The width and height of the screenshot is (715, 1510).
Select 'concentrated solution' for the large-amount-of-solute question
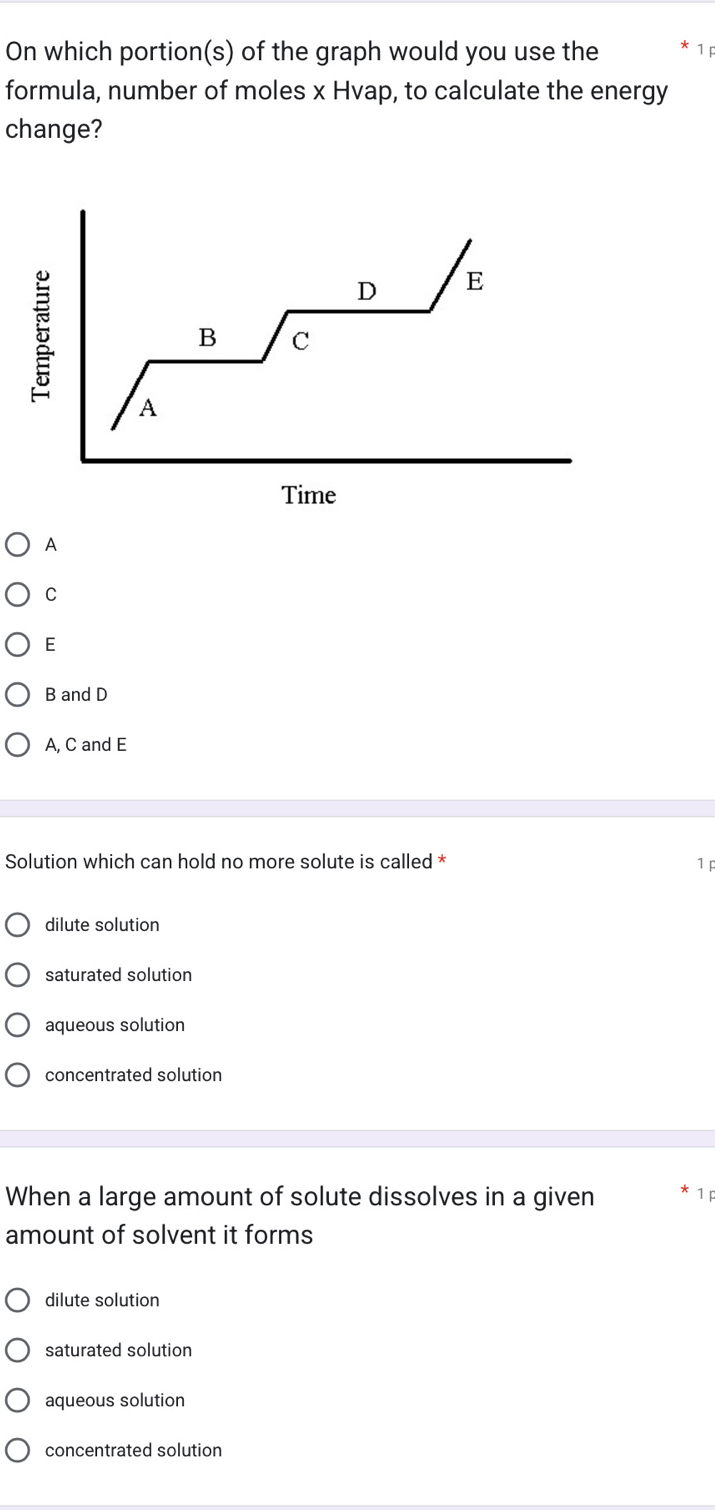[x=18, y=1450]
